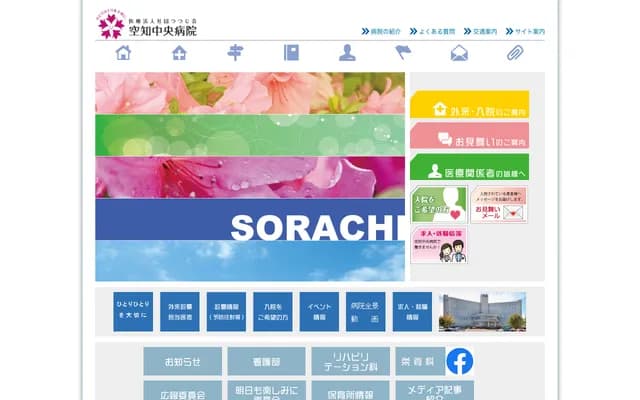Viewport: 640px width, 400px height.
Task: Click the hospital building photo thumbnail
Action: tap(482, 311)
